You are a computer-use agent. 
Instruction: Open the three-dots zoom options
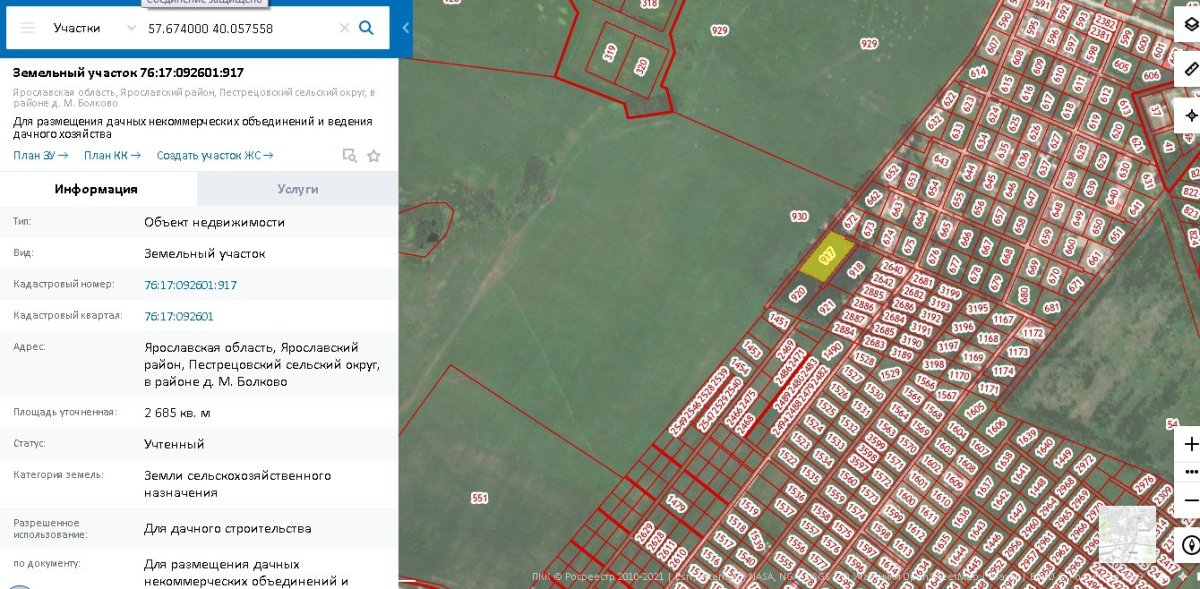coord(1190,471)
